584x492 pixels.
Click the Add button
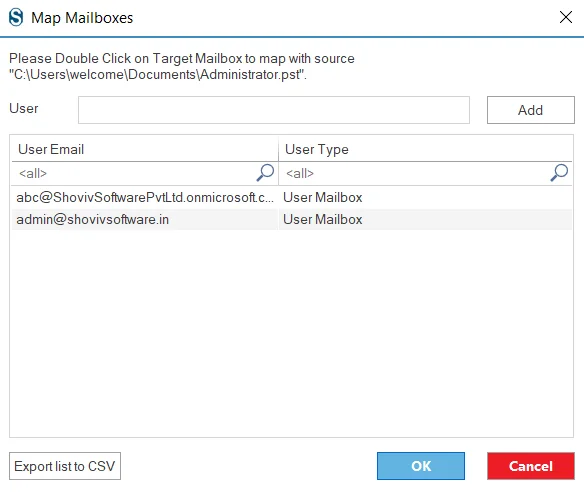[x=531, y=110]
